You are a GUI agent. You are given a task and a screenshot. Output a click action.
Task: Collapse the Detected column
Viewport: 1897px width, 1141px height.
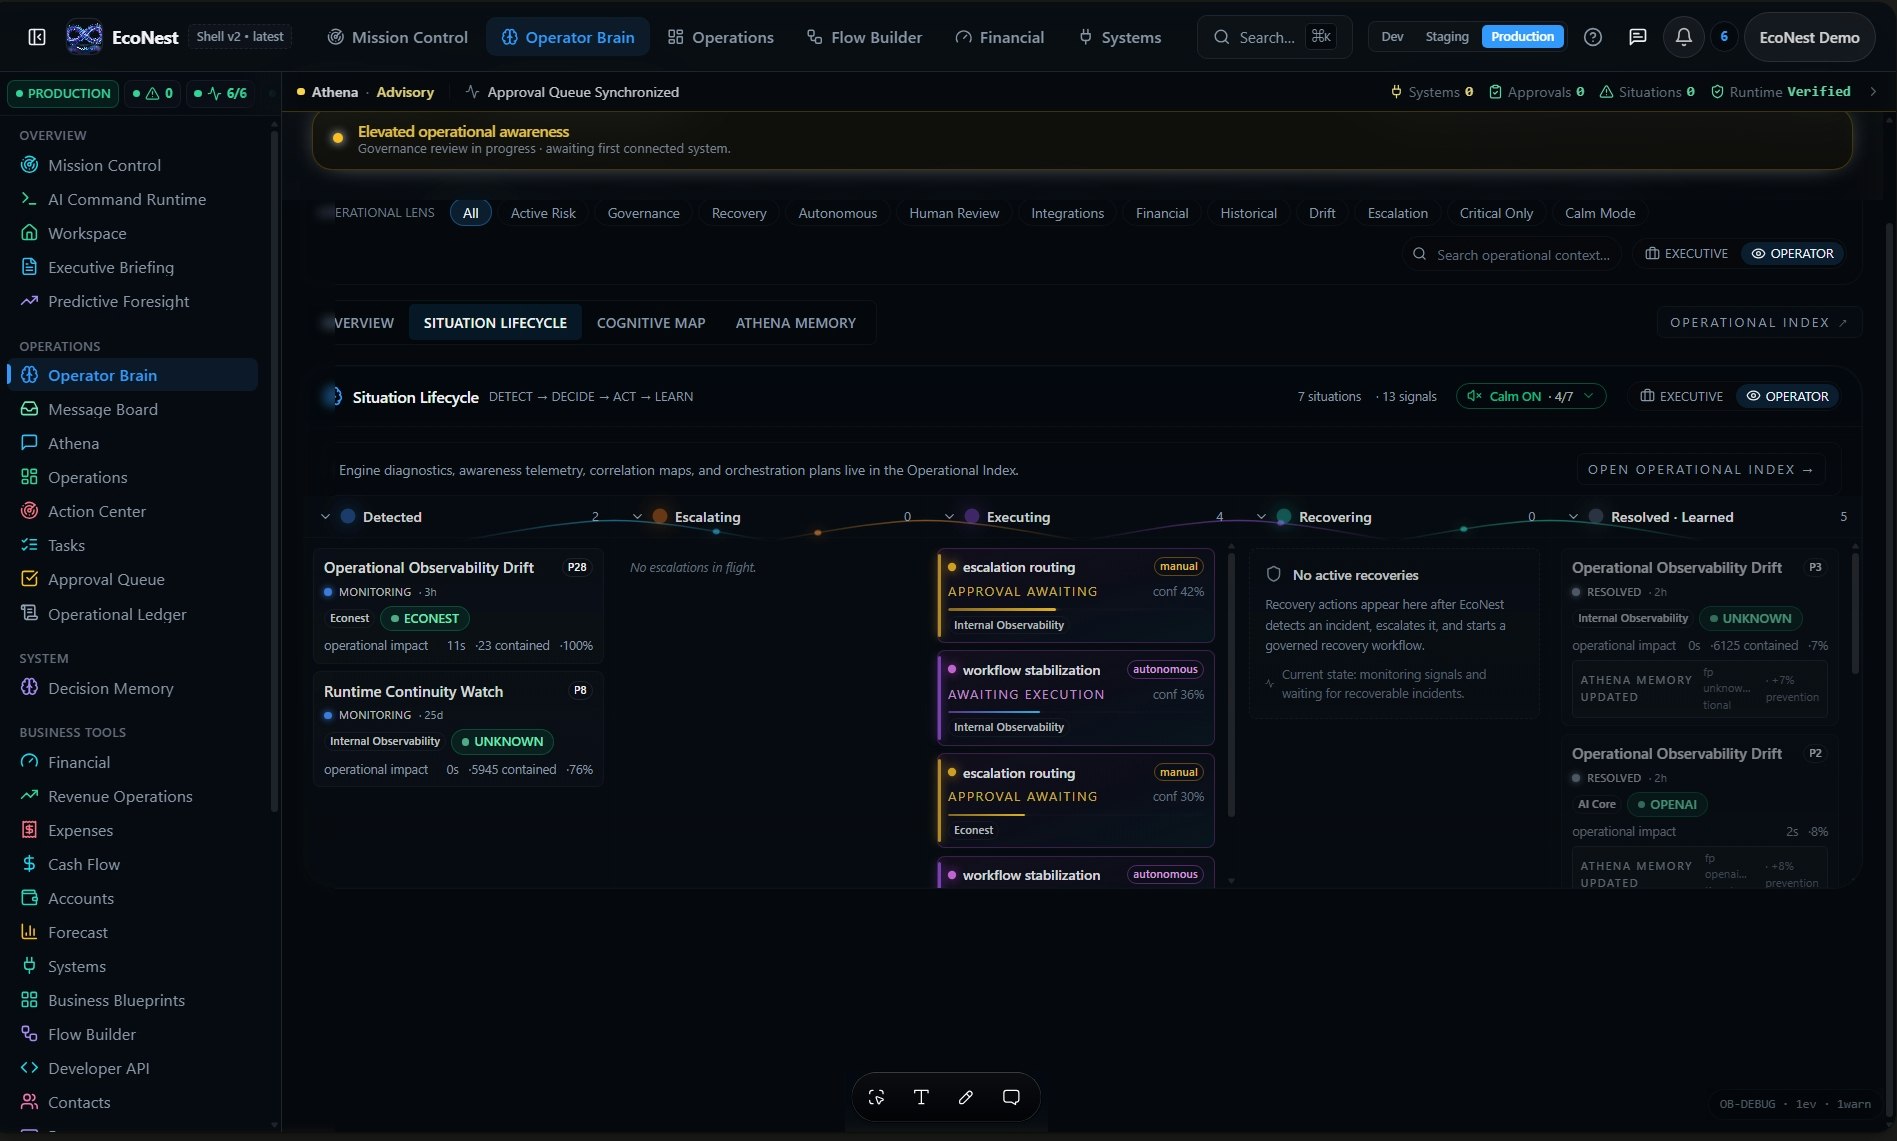click(x=325, y=517)
